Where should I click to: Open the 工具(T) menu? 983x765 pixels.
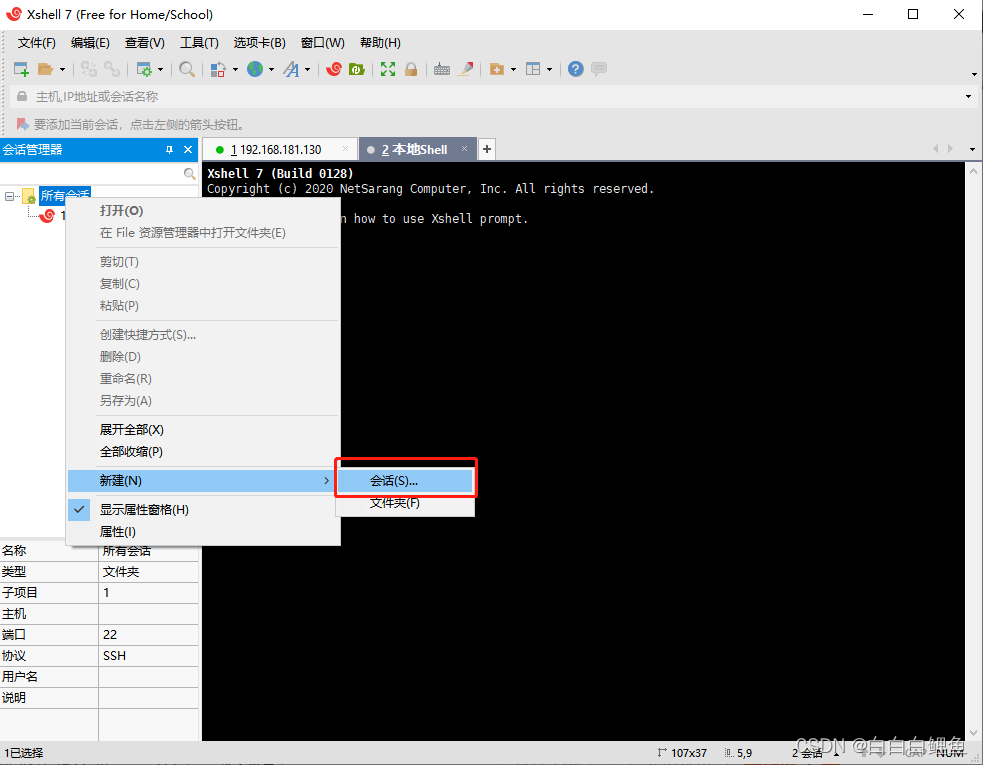tap(199, 43)
